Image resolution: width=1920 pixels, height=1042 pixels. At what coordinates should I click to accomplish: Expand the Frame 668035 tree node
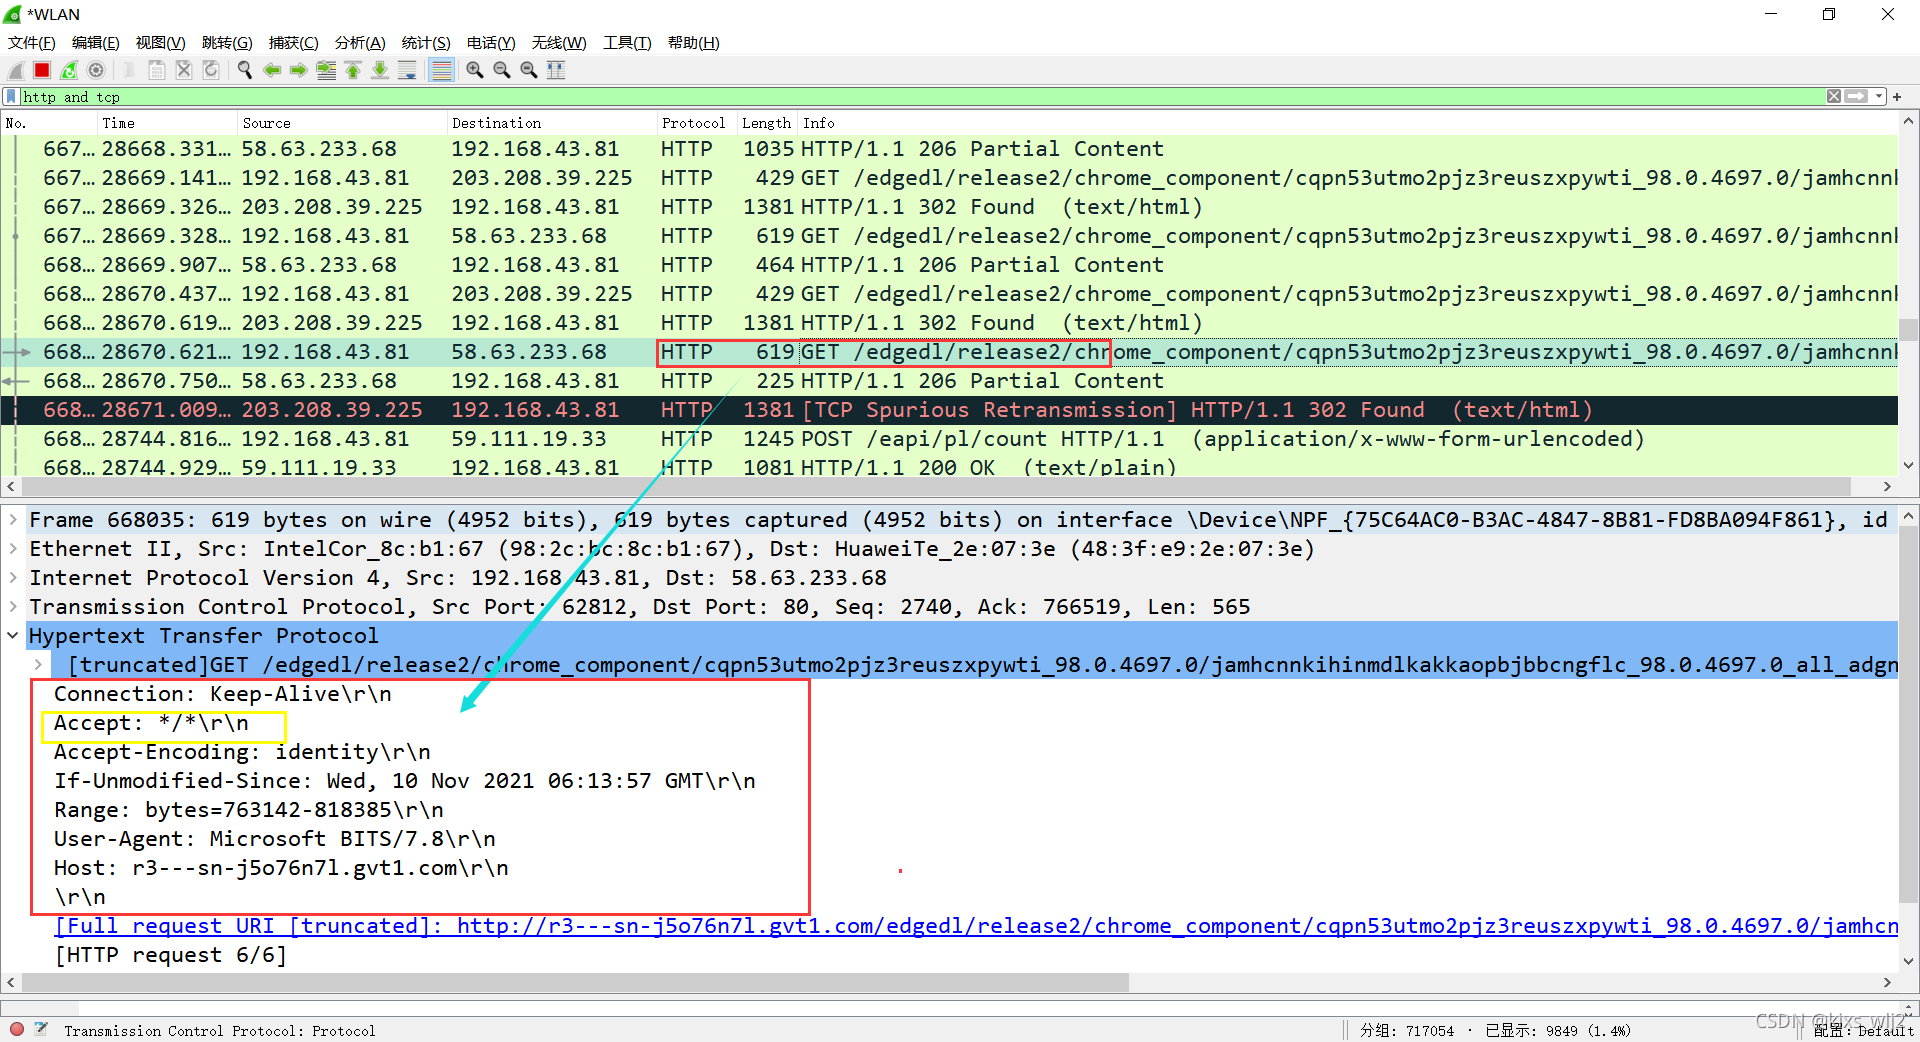13,520
